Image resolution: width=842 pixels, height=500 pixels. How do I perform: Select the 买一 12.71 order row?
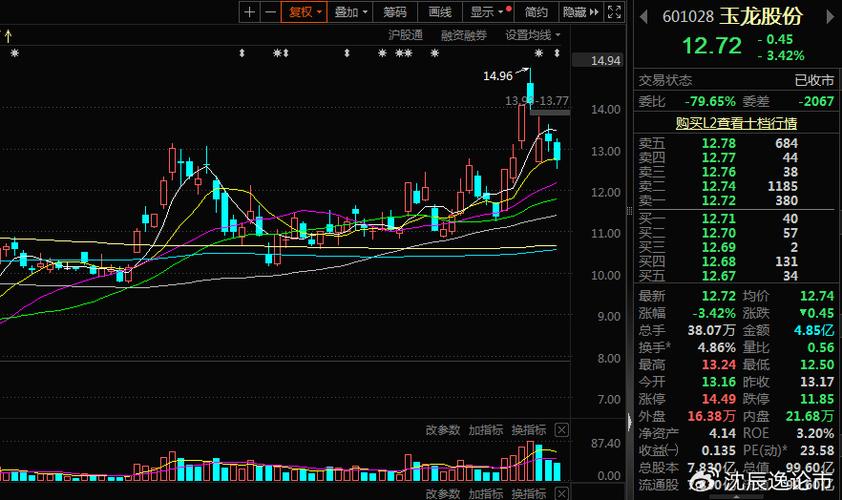736,219
